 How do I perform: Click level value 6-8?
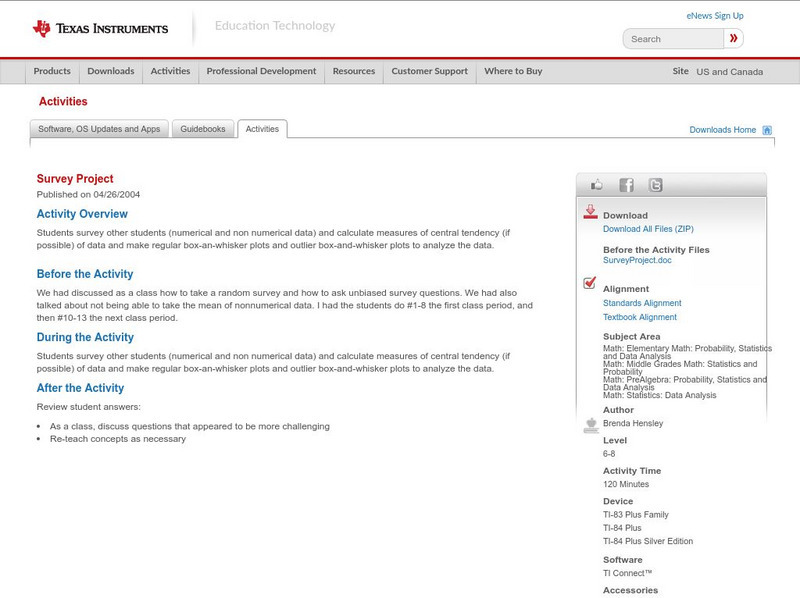[x=609, y=454]
